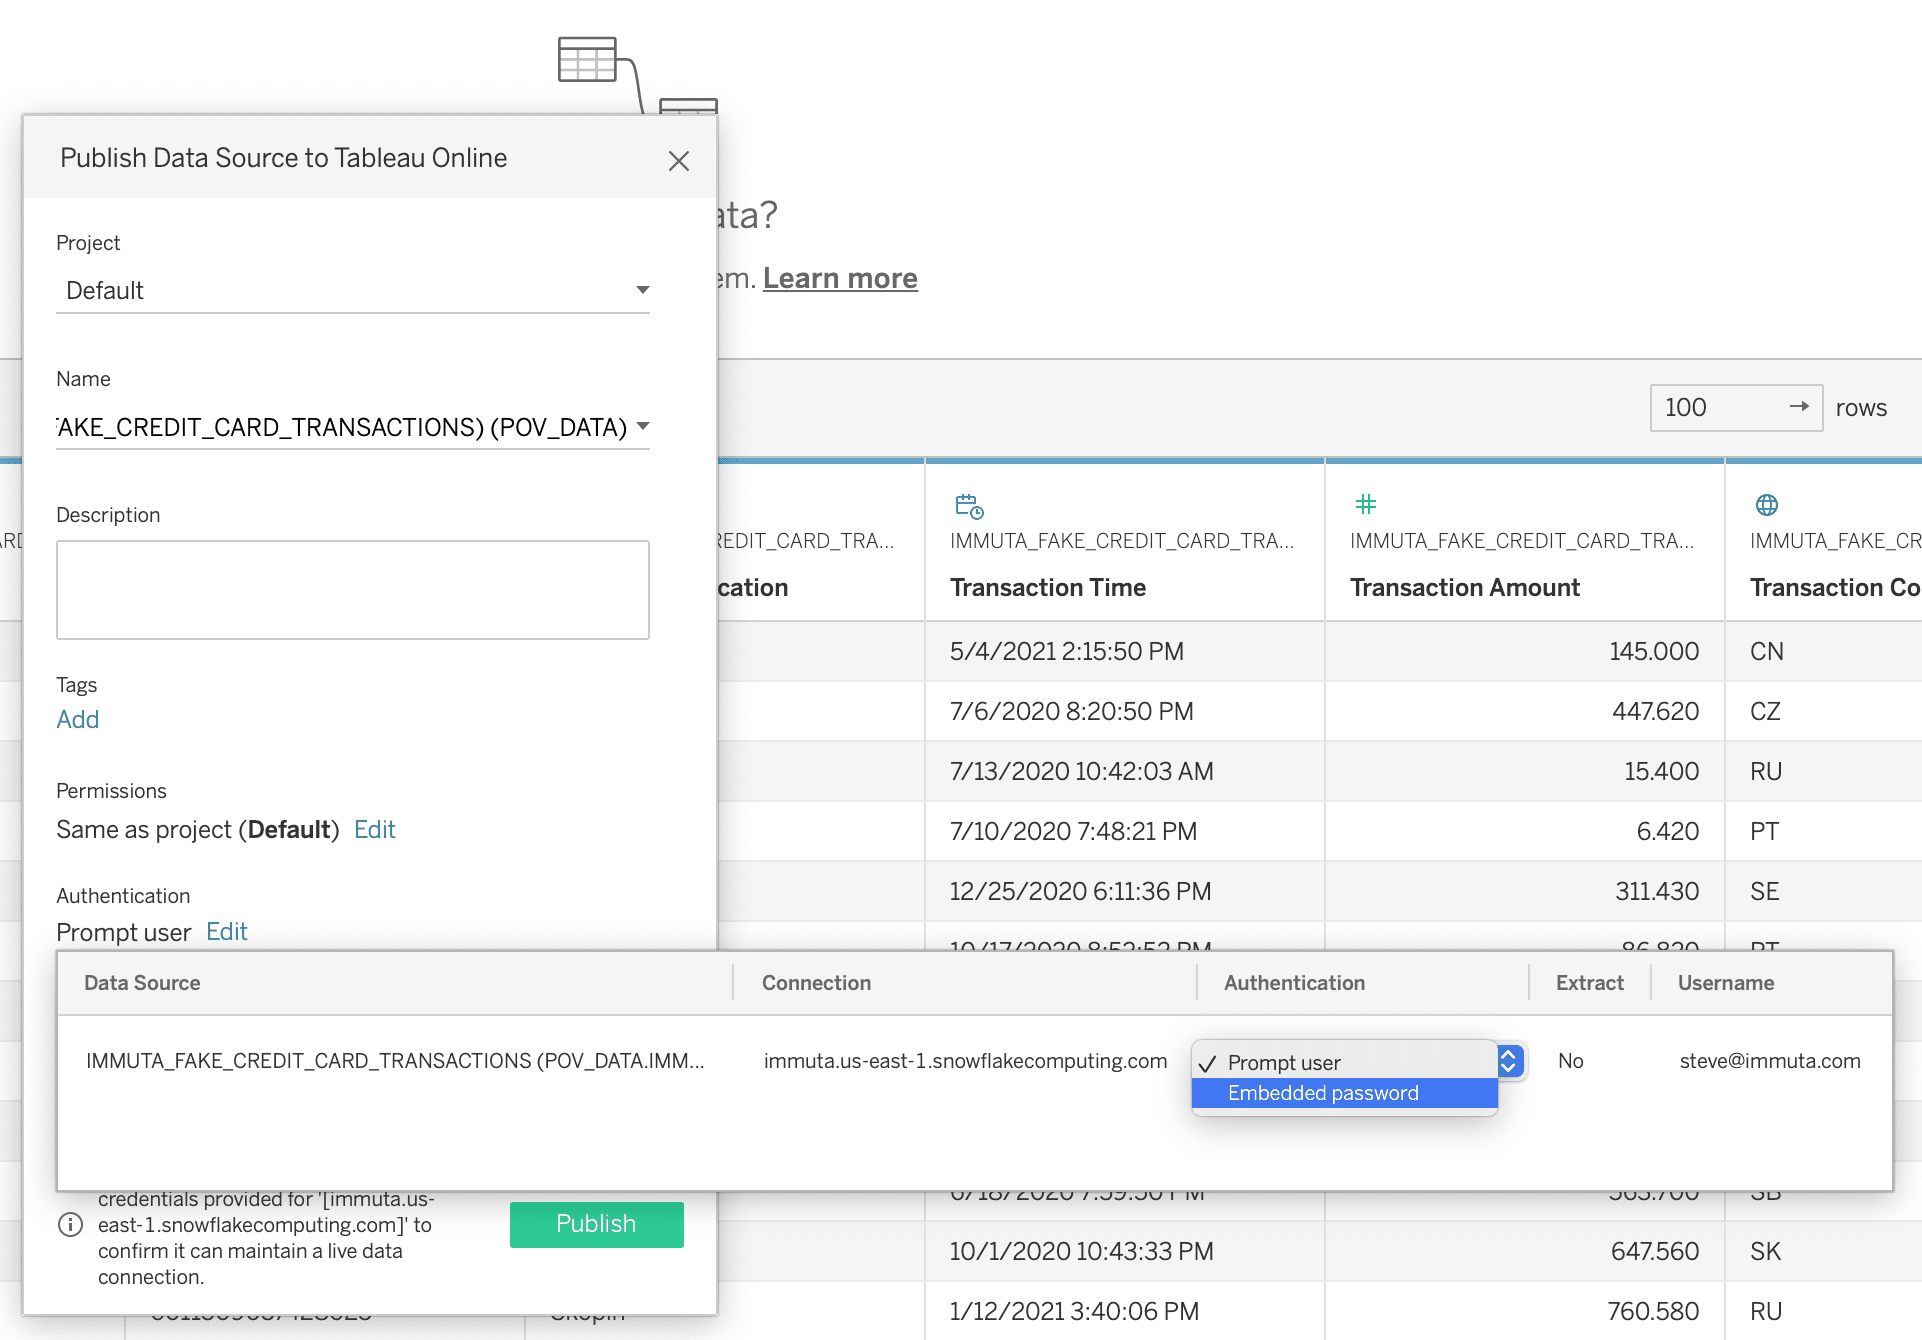1922x1340 pixels.
Task: Expand Authentication dropdown in data source row
Action: 1512,1060
